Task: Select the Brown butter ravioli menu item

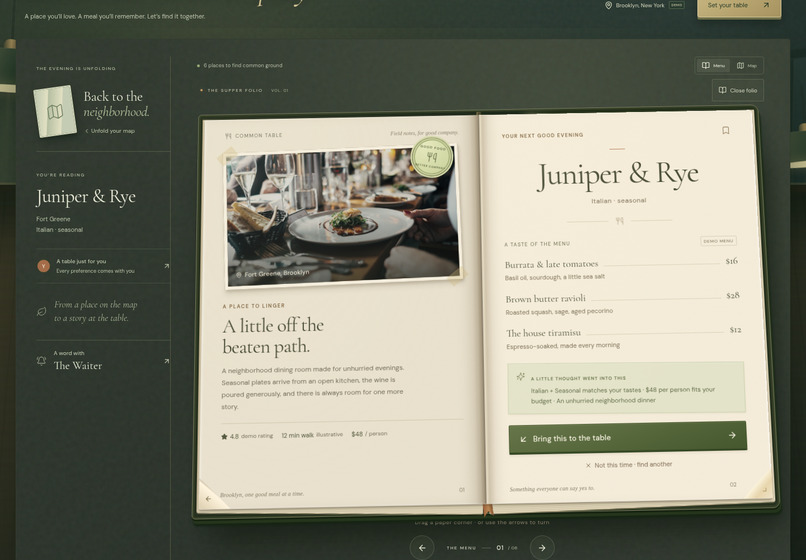Action: tap(622, 304)
